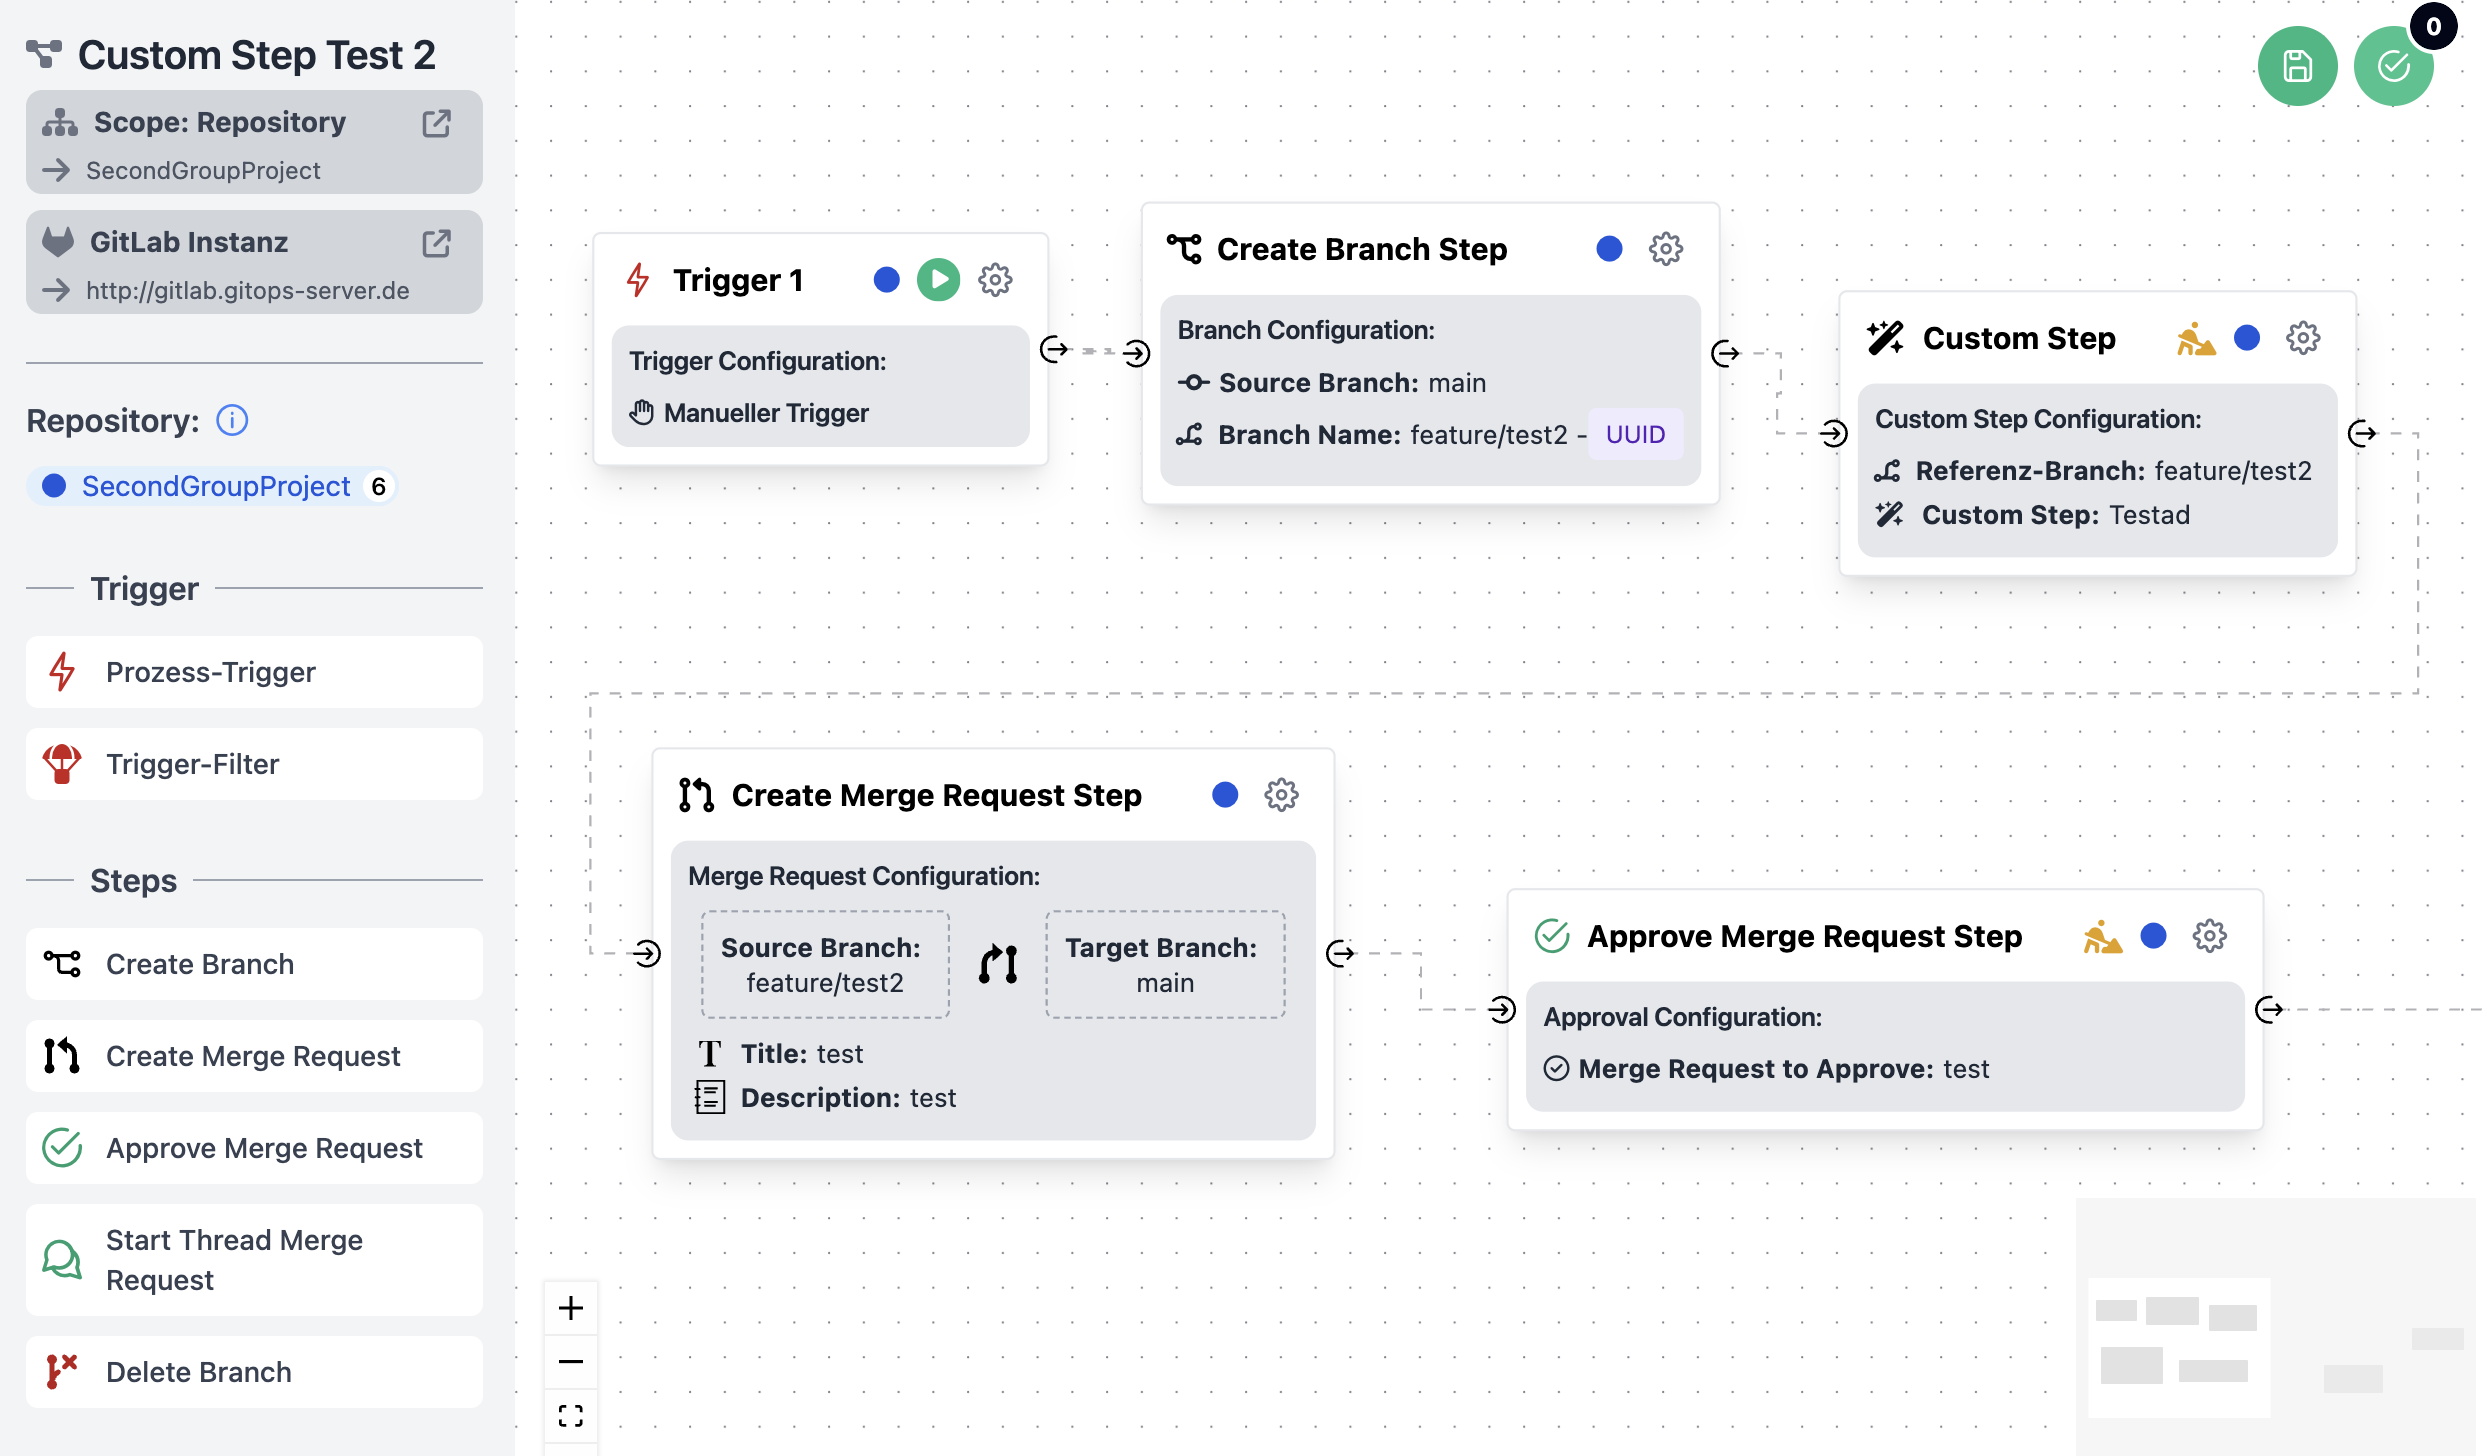Image resolution: width=2482 pixels, height=1456 pixels.
Task: Click Custom Step orange warning icon
Action: click(x=2196, y=339)
